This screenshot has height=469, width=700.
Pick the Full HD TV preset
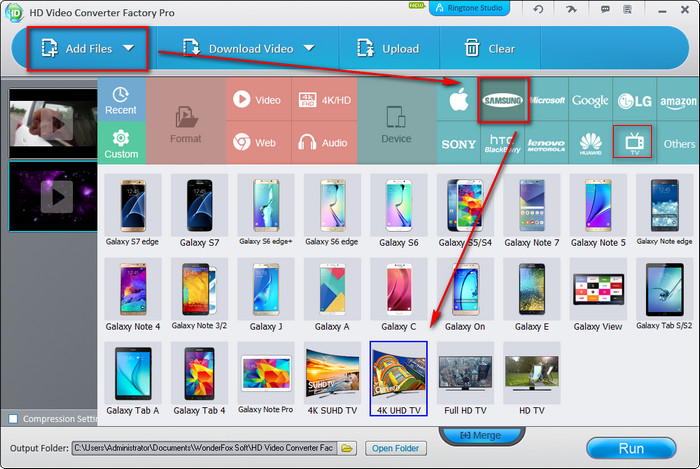point(465,378)
